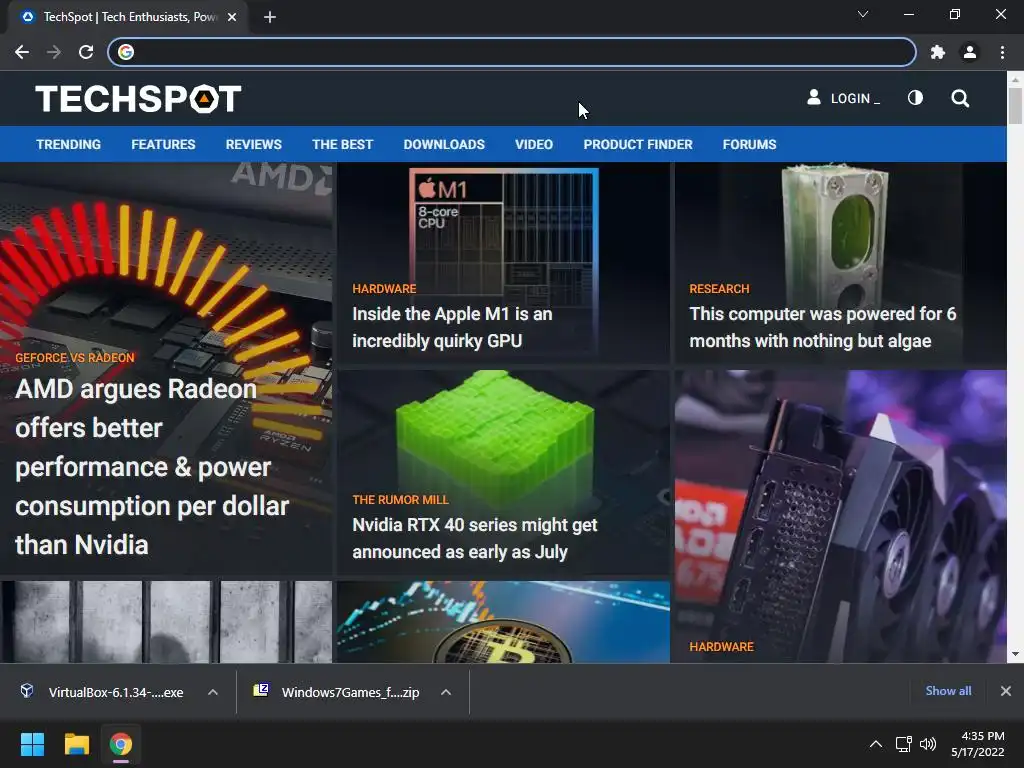Click the Bitcoin coin thumbnail
This screenshot has width=1024, height=768.
click(503, 622)
